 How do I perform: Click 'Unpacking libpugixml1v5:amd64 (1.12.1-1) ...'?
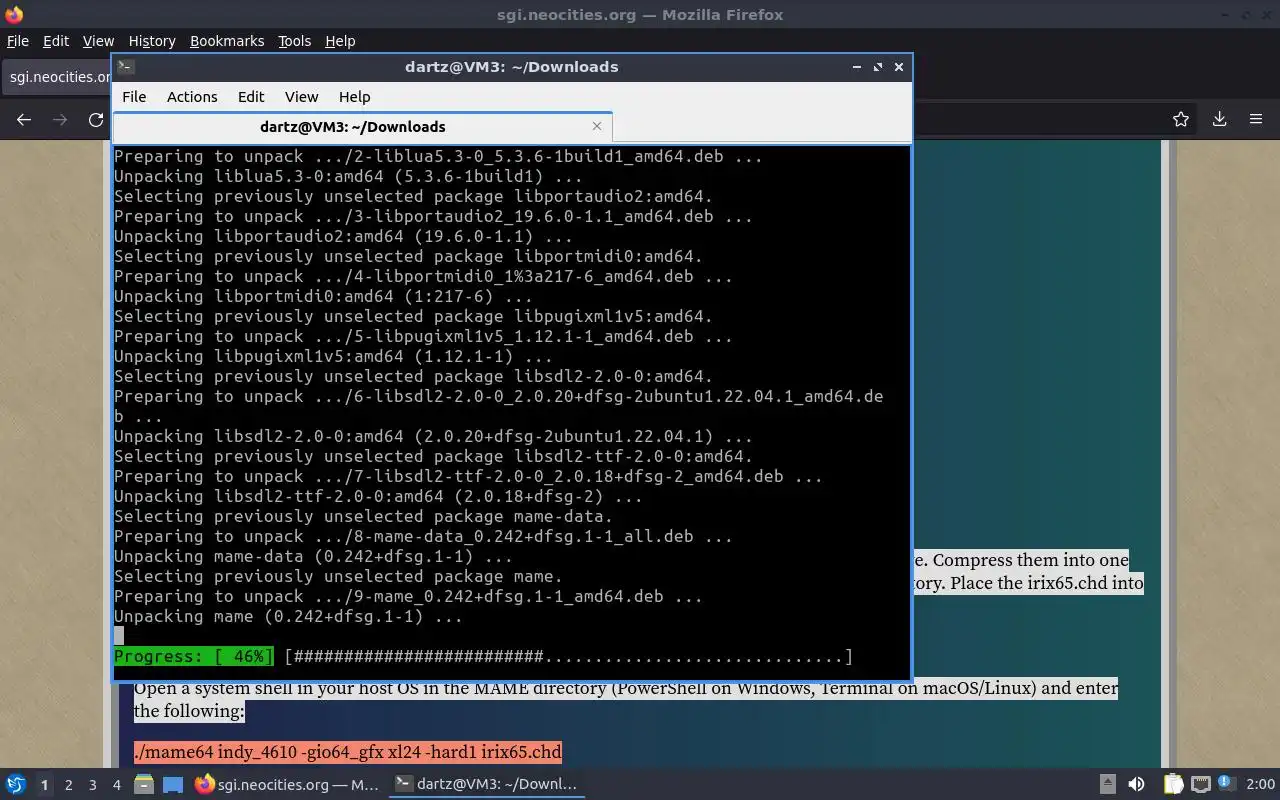[x=333, y=356]
